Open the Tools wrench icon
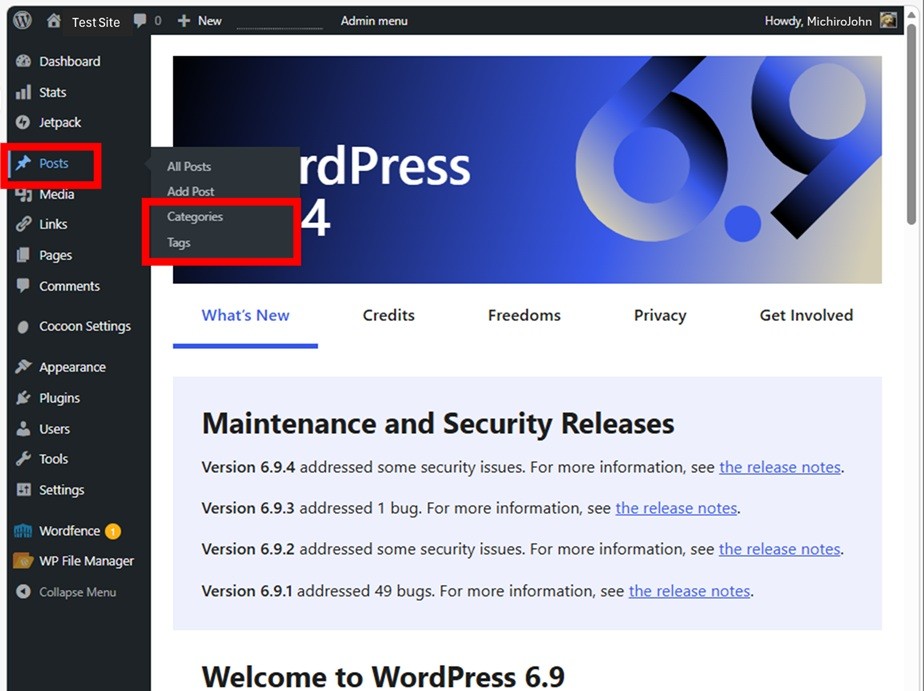The image size is (924, 691). tap(24, 459)
